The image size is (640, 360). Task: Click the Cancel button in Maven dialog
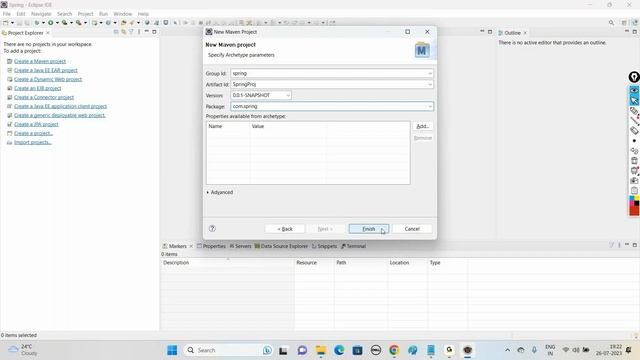coord(412,229)
